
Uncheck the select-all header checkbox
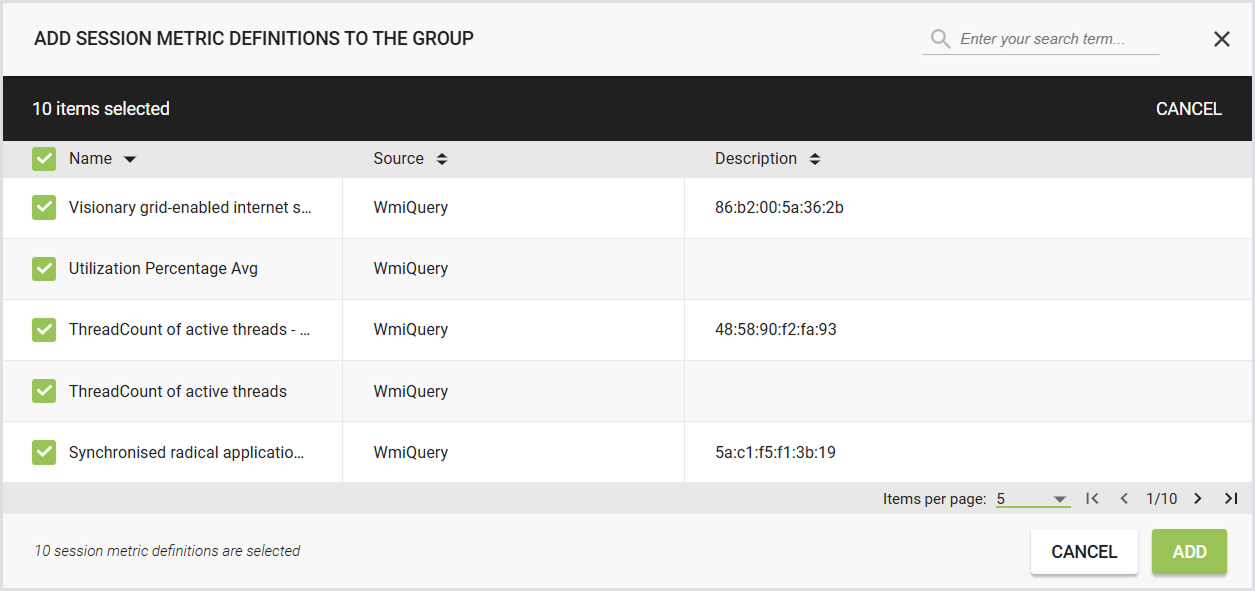44,159
